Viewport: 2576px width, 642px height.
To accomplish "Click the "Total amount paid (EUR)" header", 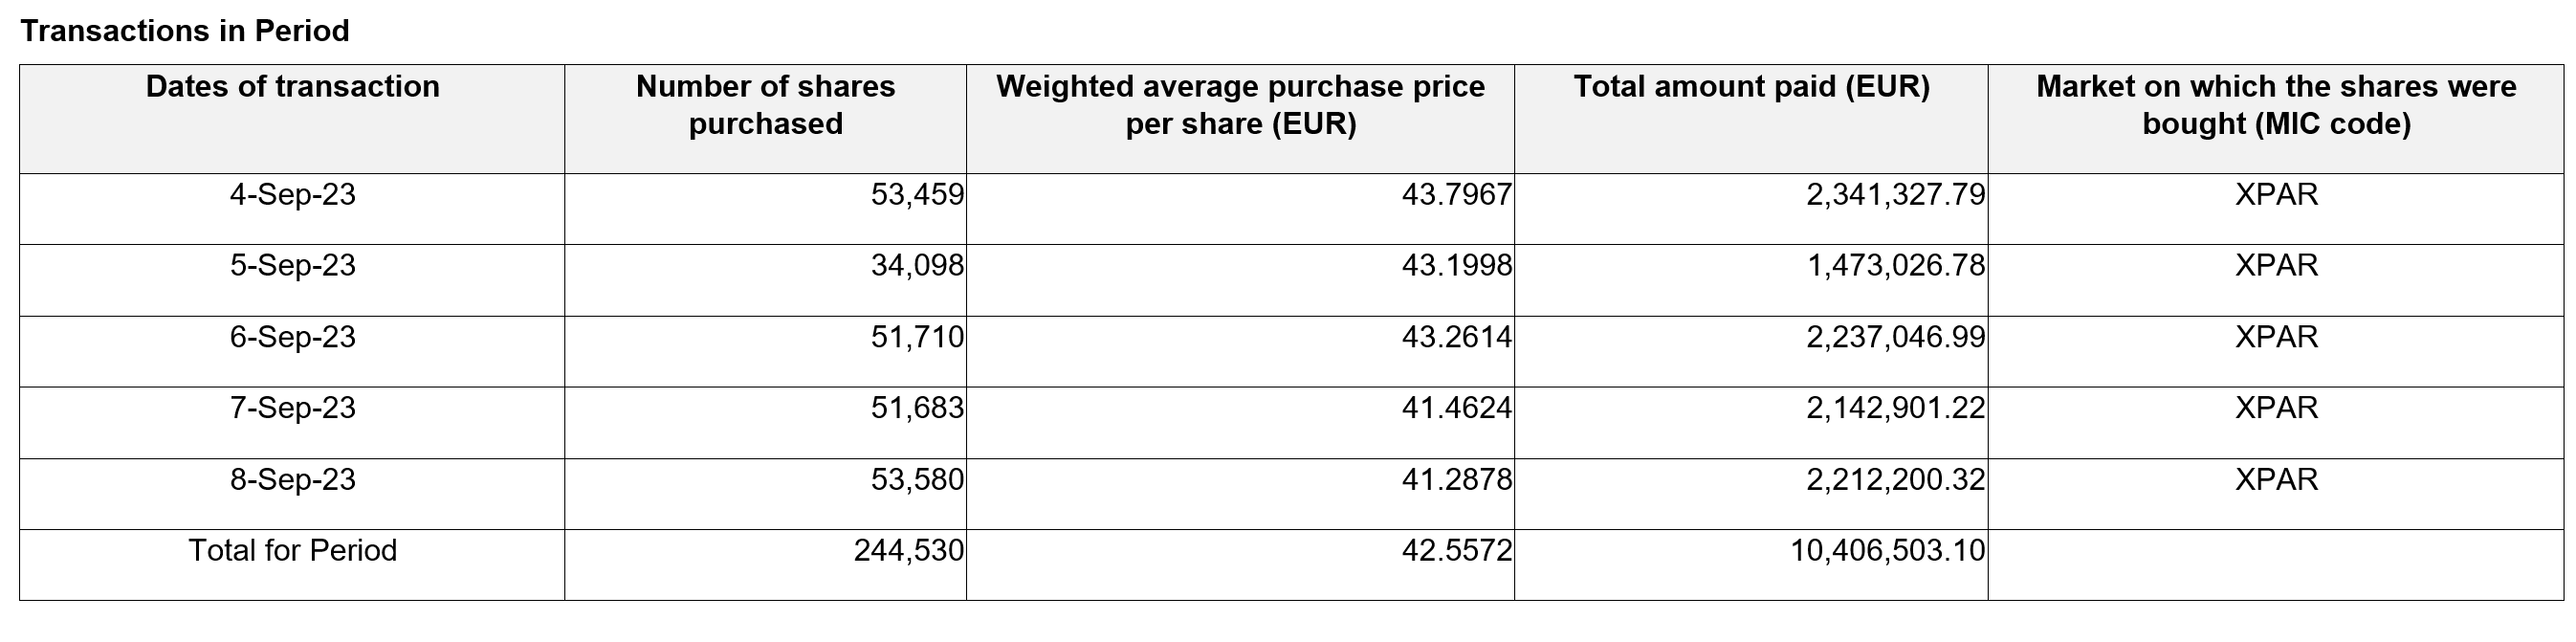I will pyautogui.click(x=1751, y=87).
